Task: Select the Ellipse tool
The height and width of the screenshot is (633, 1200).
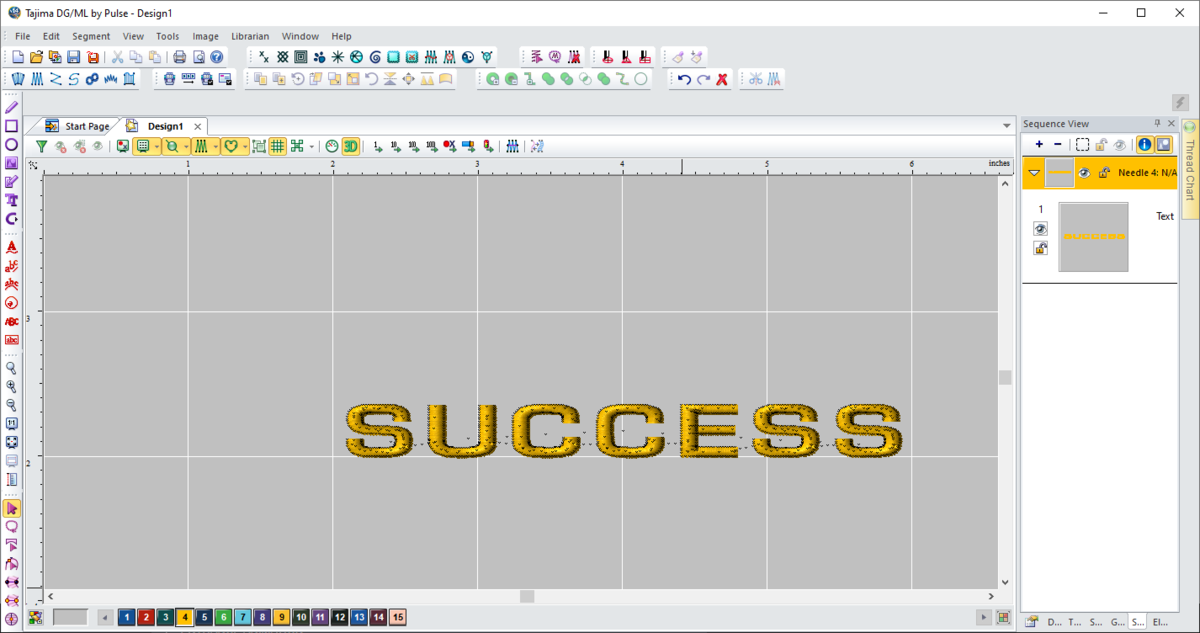Action: 11,145
